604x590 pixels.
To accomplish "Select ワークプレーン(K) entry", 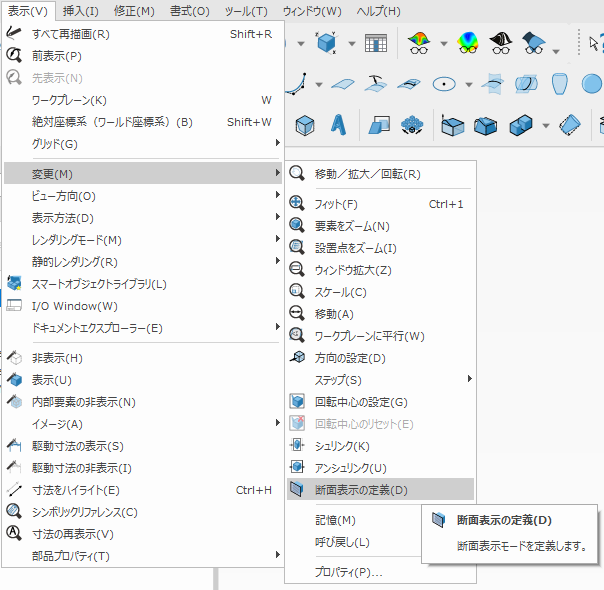I will (x=143, y=100).
